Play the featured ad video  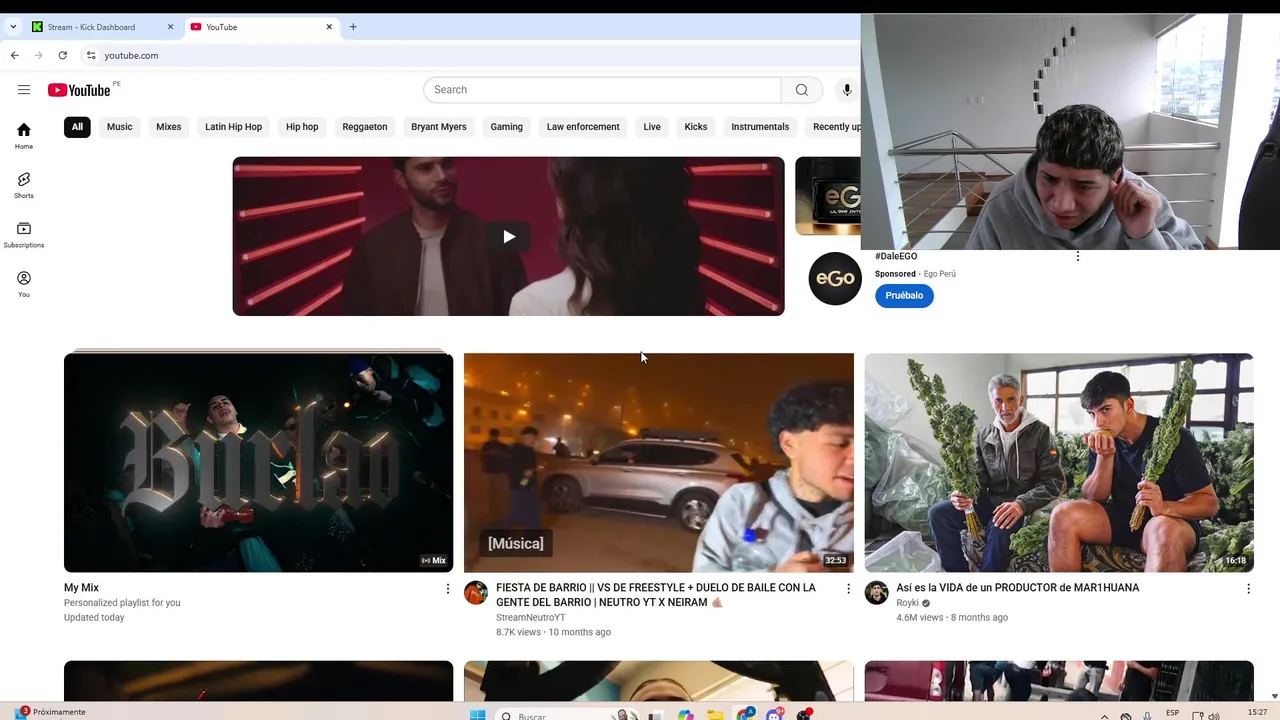(508, 236)
